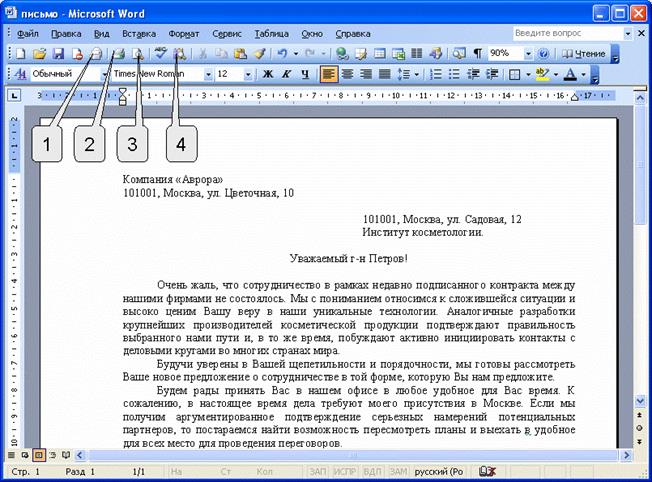Open Print Preview from the toolbar

(136, 53)
